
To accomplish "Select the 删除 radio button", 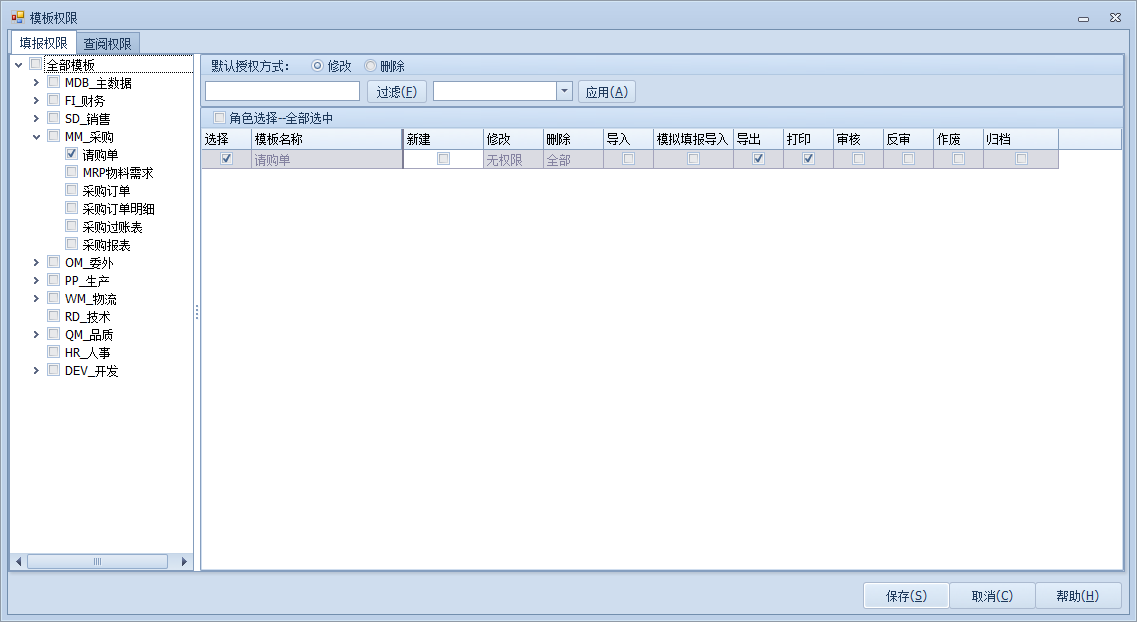I will 371,66.
